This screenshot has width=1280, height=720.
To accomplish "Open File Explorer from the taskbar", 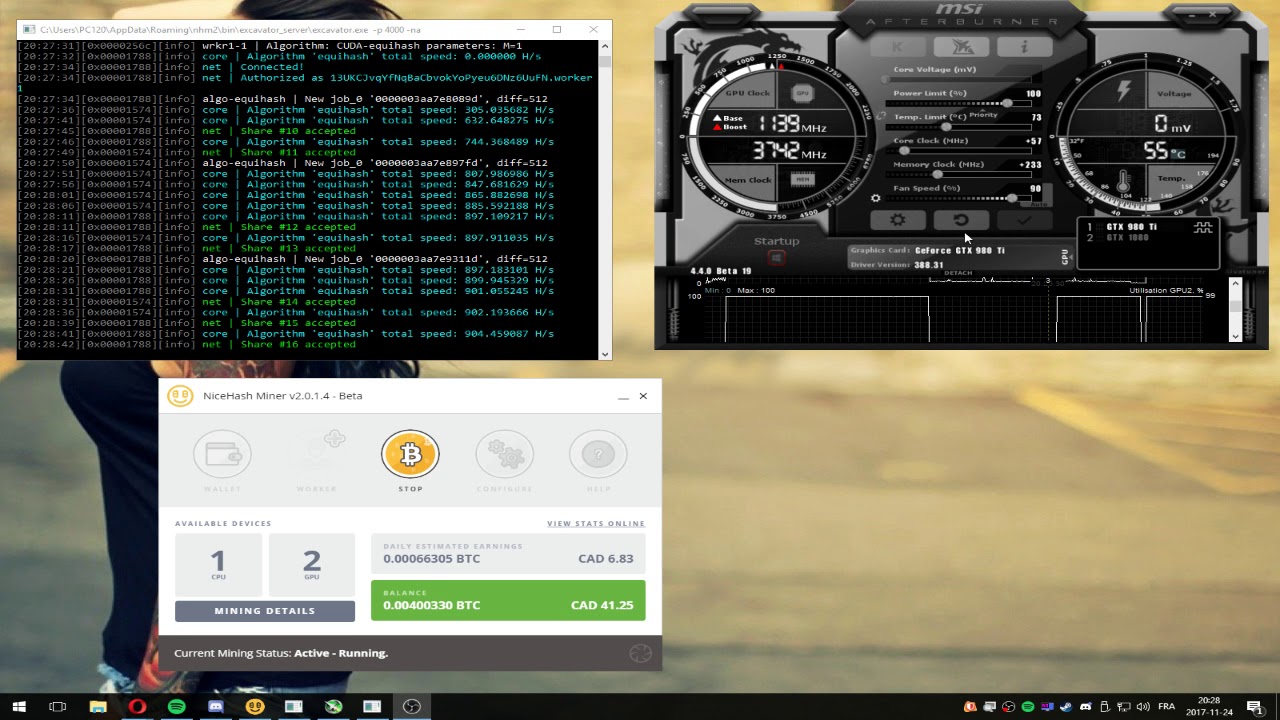I will click(x=98, y=707).
